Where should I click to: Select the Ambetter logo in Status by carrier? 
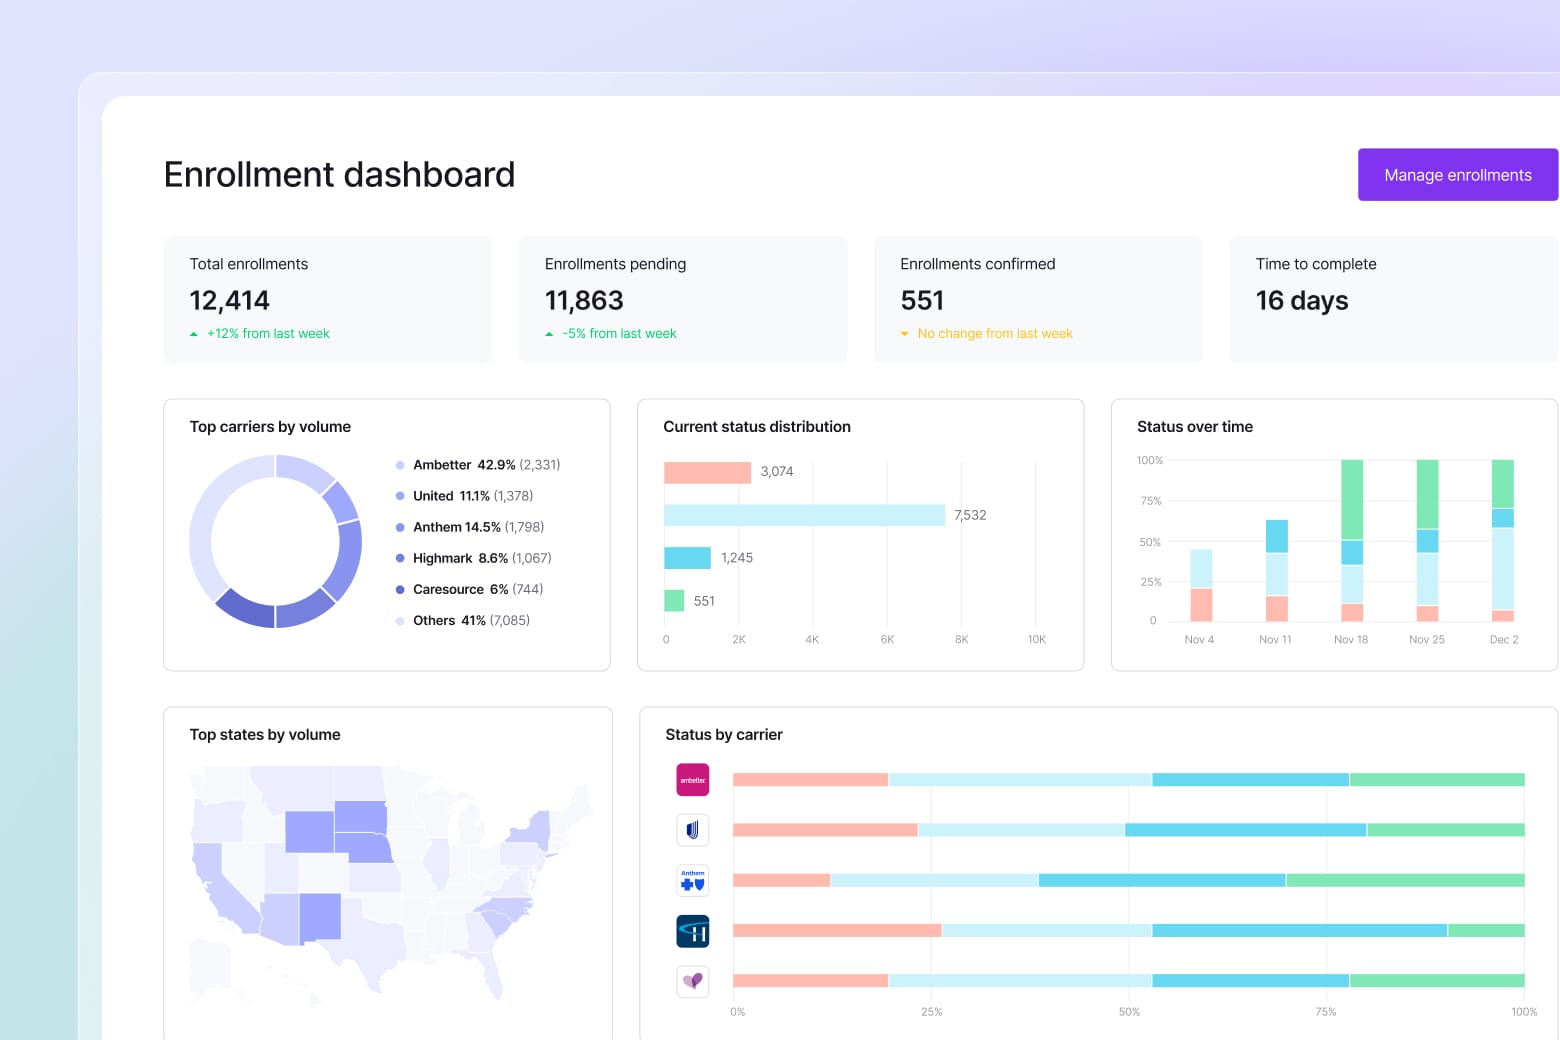pyautogui.click(x=693, y=780)
